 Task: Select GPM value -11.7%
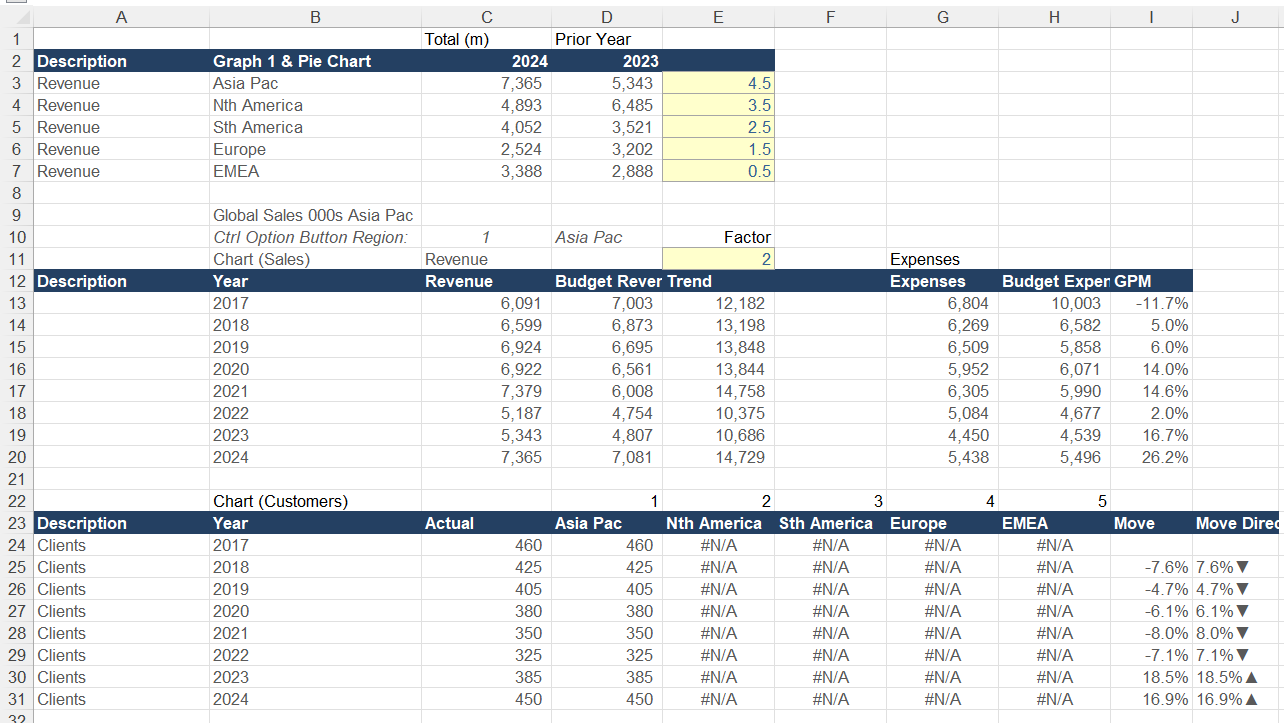click(1151, 303)
